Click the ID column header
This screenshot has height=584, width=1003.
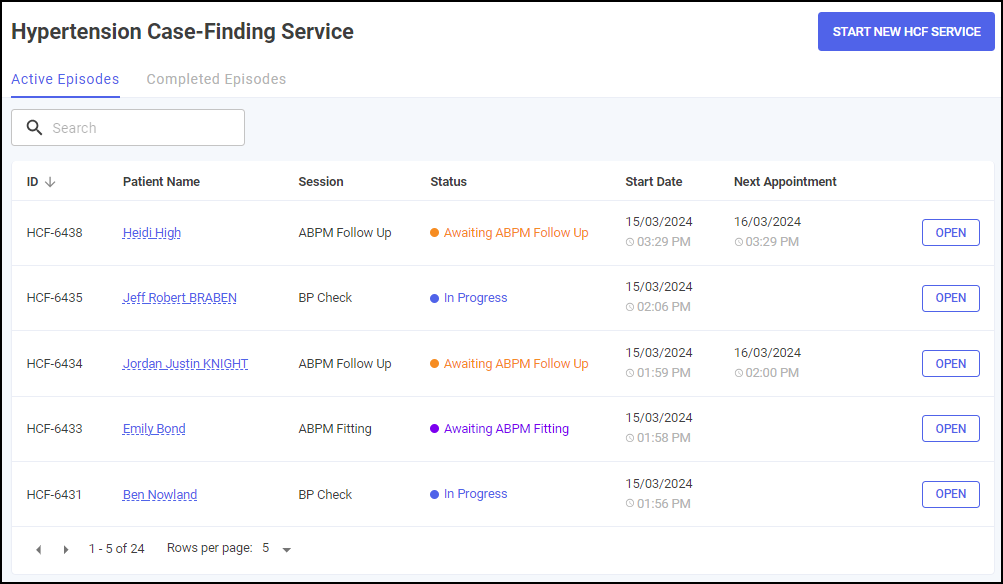[33, 182]
